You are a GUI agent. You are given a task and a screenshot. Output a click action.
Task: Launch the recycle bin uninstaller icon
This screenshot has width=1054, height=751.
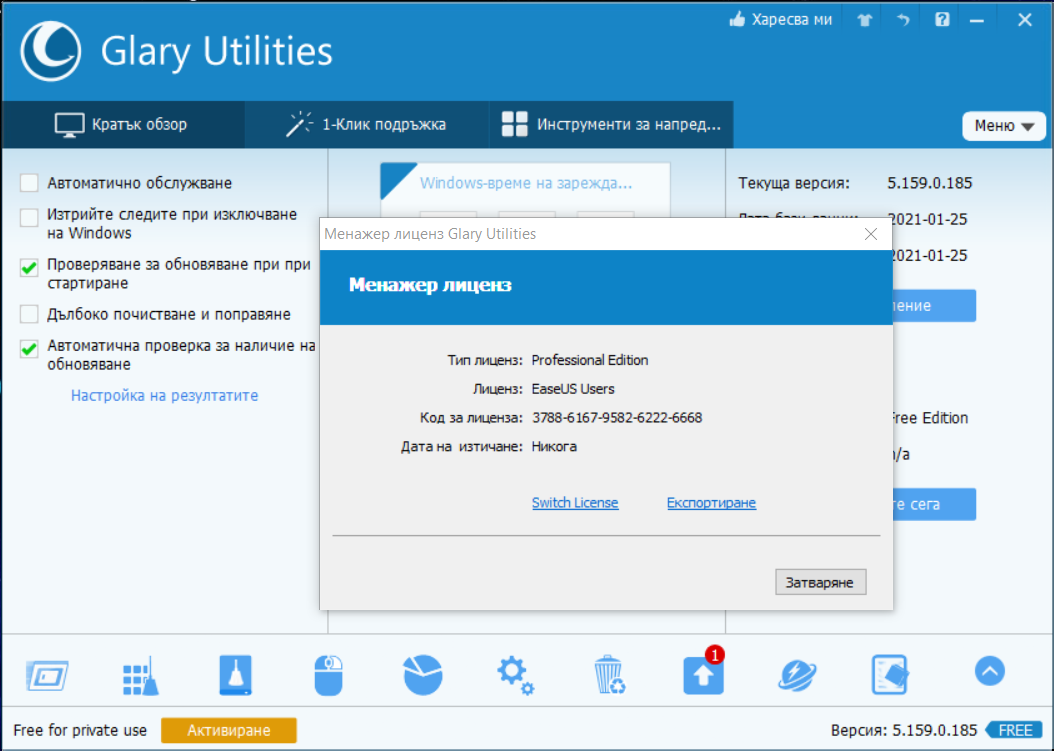(610, 675)
